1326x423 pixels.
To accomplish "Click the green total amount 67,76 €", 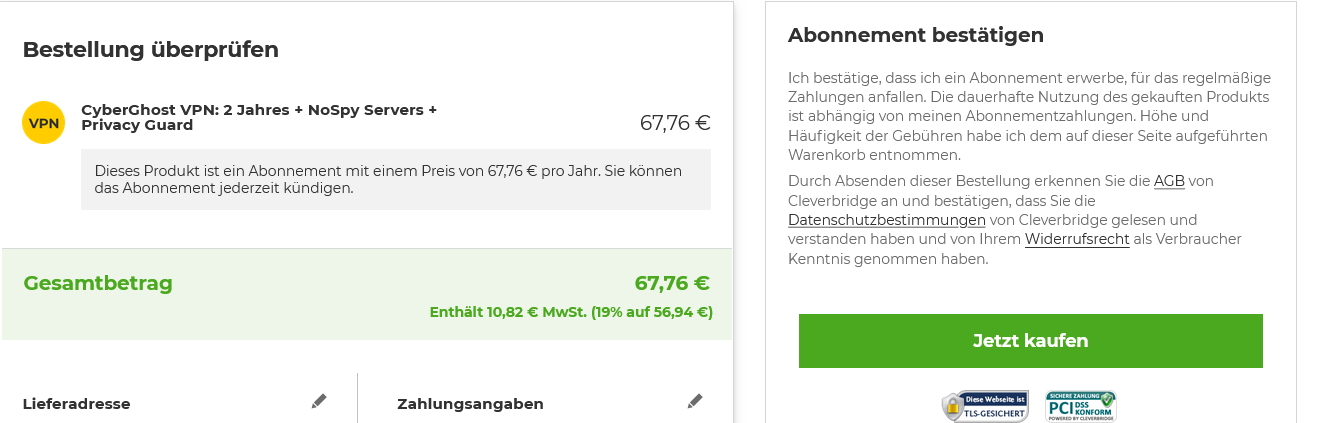I will pyautogui.click(x=672, y=283).
